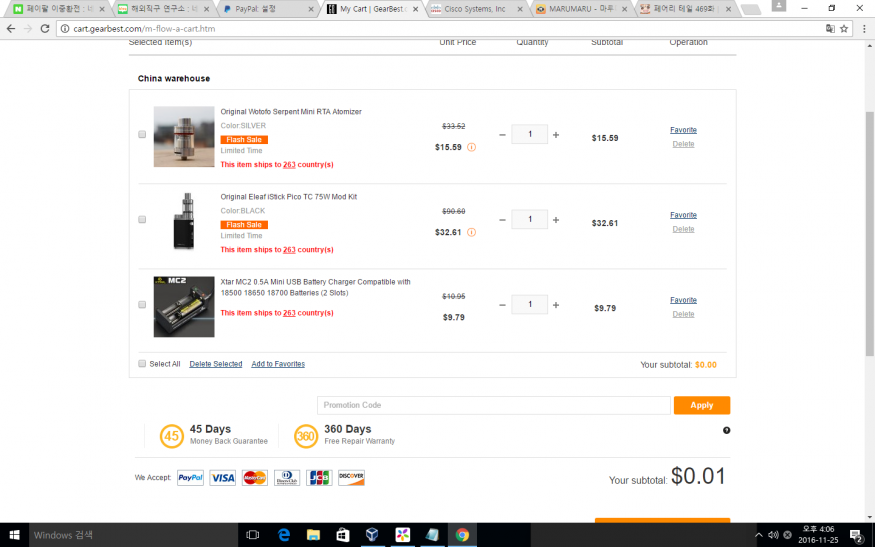The width and height of the screenshot is (875, 547).
Task: Open Windows Store from taskbar
Action: click(343, 535)
